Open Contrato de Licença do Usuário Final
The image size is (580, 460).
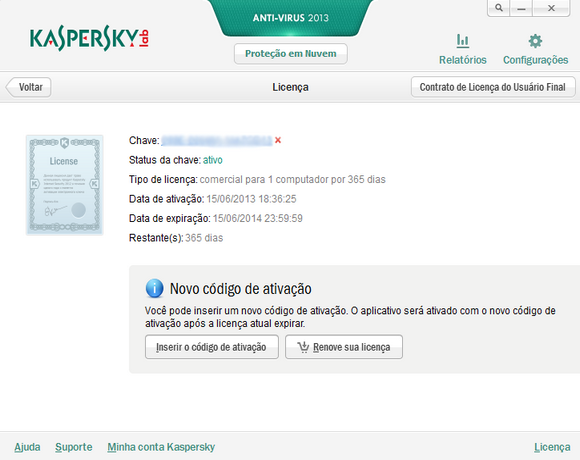click(493, 87)
